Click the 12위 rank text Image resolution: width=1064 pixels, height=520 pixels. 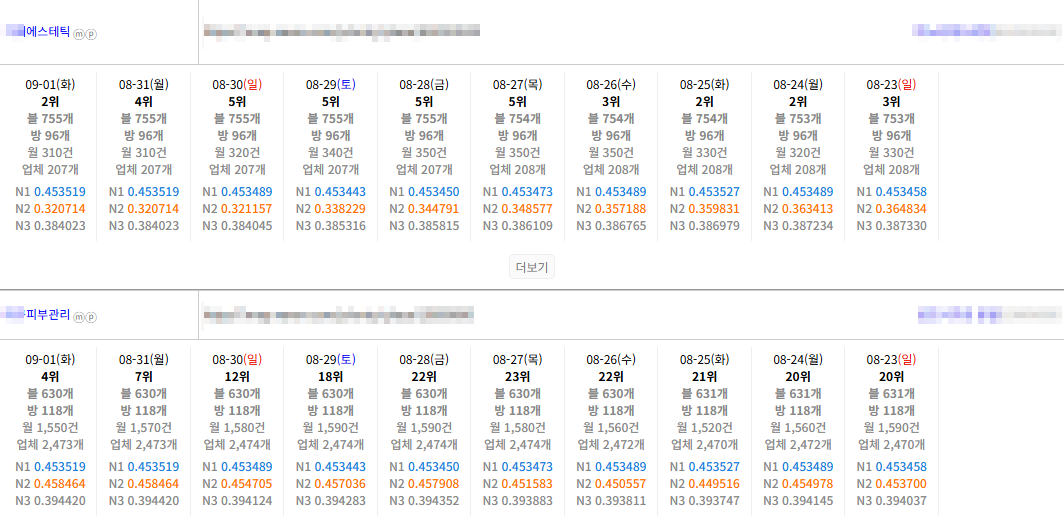(x=237, y=375)
